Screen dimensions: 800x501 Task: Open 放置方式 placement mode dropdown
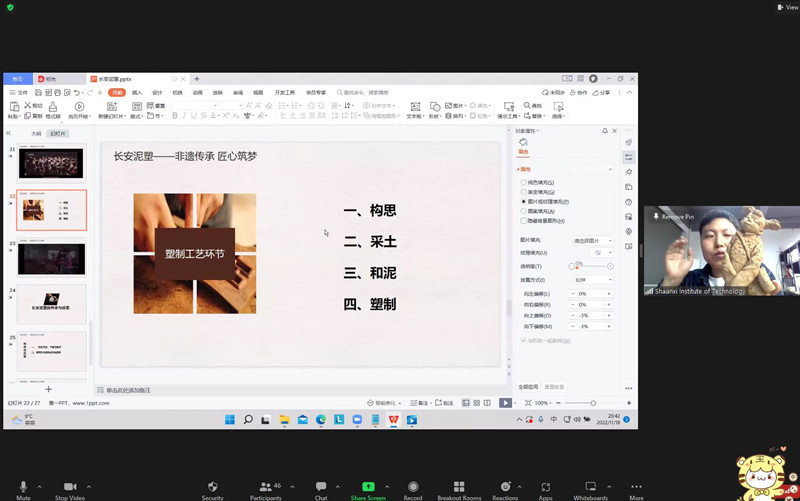coord(592,280)
